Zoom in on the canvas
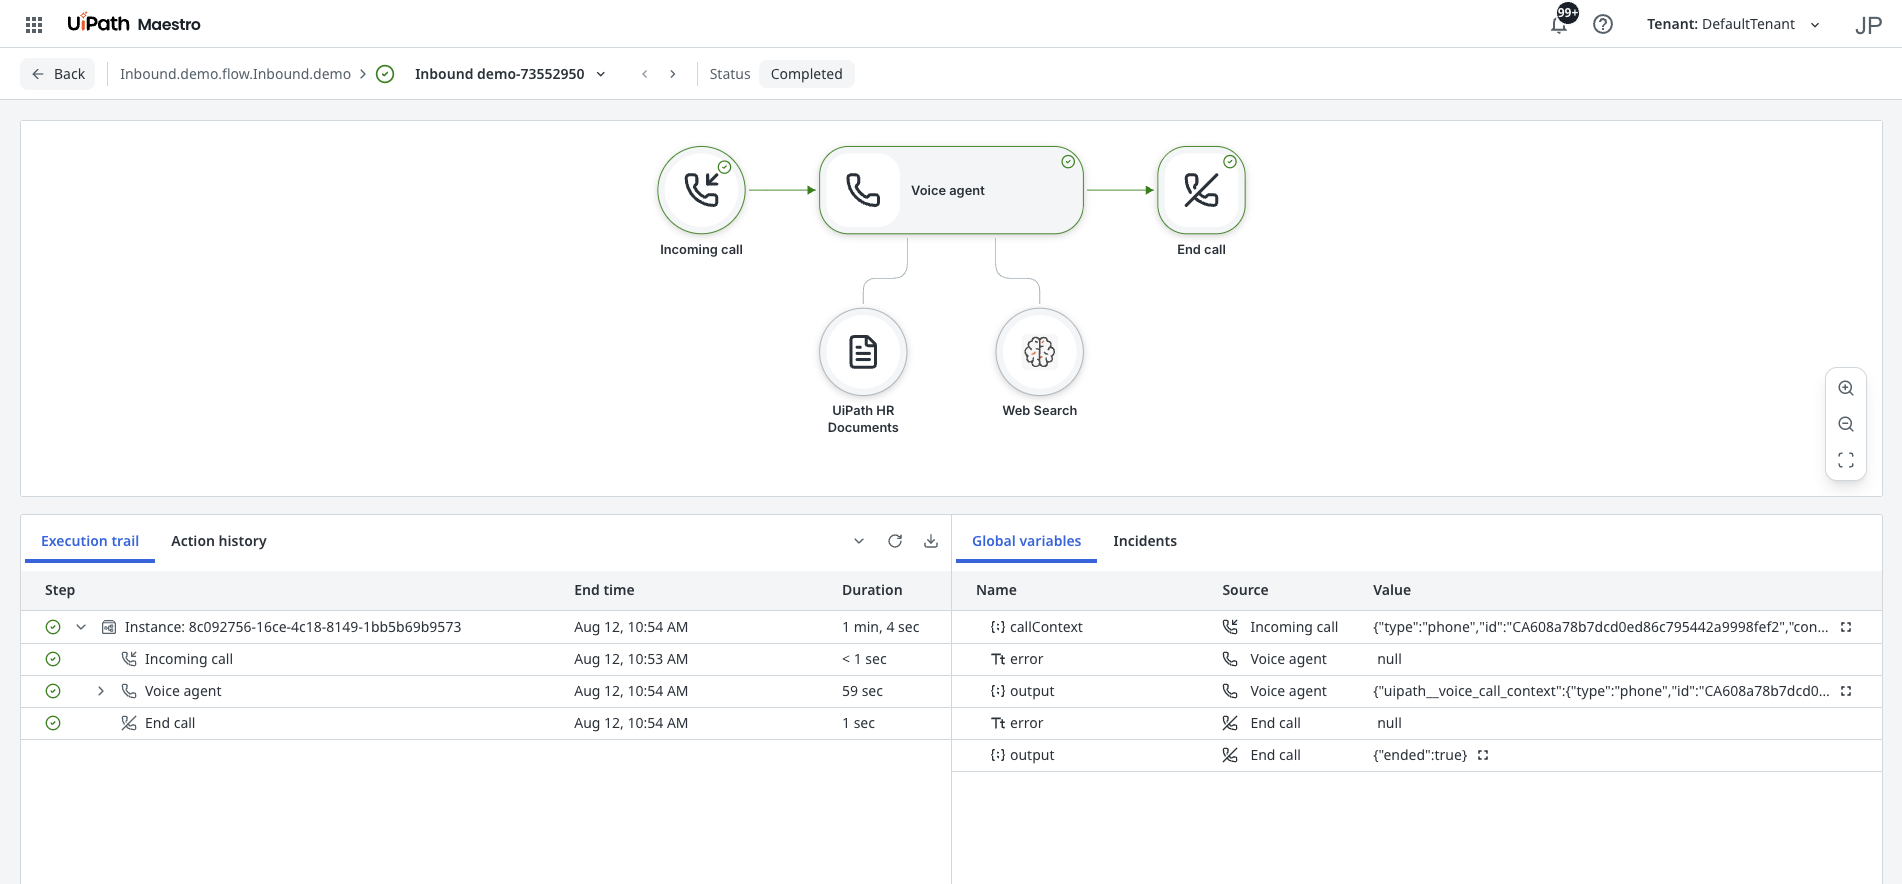The height and width of the screenshot is (884, 1902). (x=1846, y=388)
